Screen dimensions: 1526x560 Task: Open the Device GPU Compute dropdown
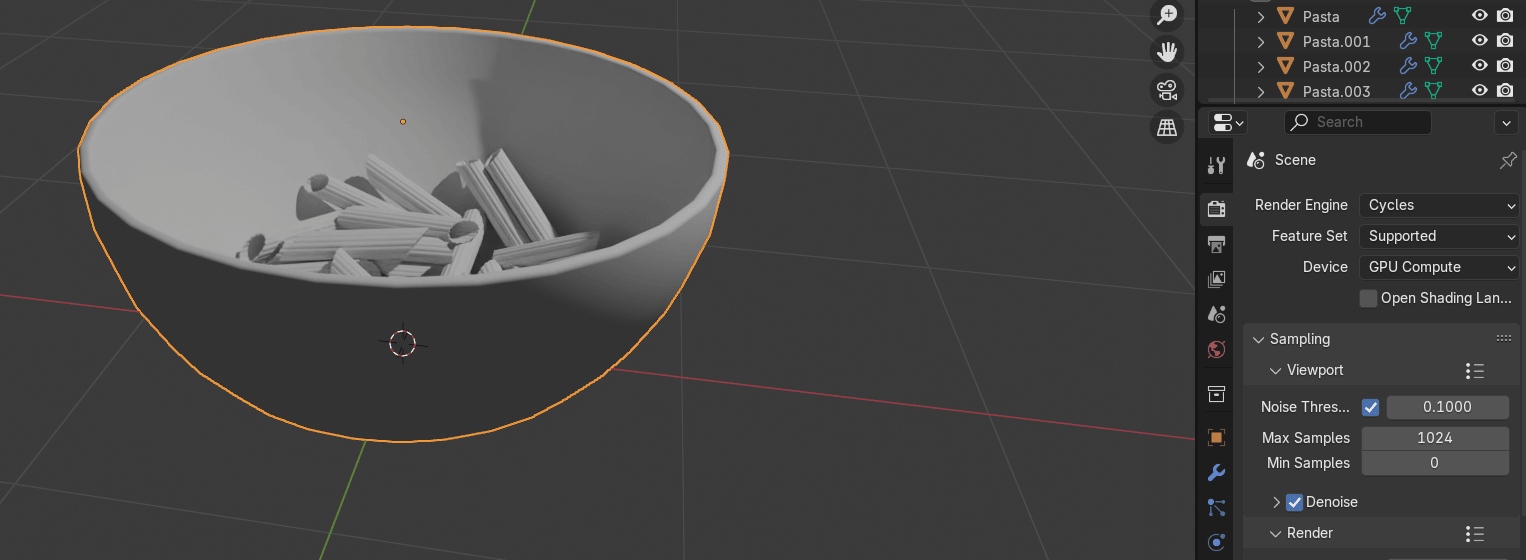pos(1439,267)
